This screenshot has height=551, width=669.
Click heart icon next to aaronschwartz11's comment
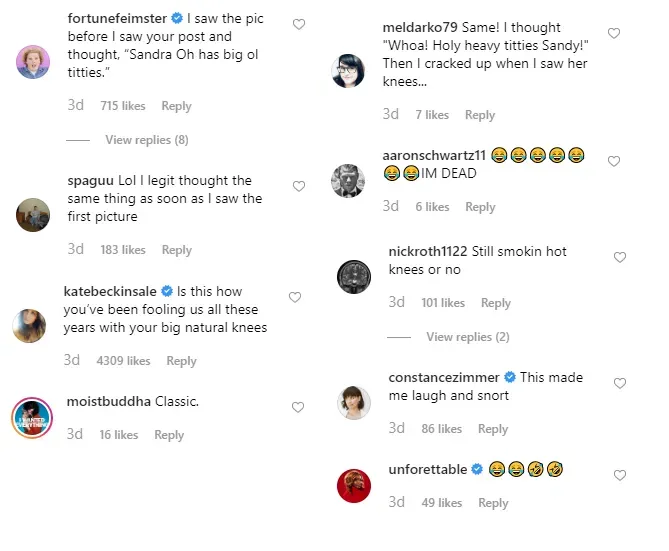(614, 161)
